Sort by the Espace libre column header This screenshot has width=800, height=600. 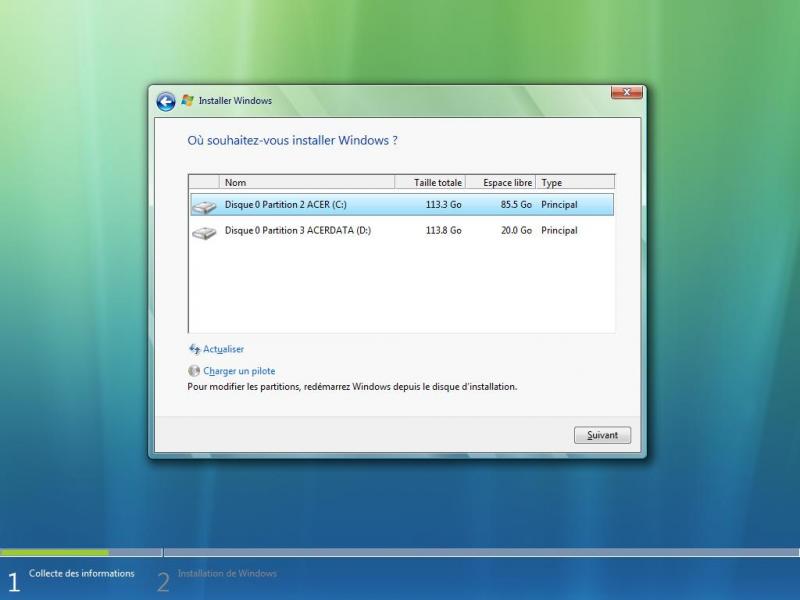501,182
